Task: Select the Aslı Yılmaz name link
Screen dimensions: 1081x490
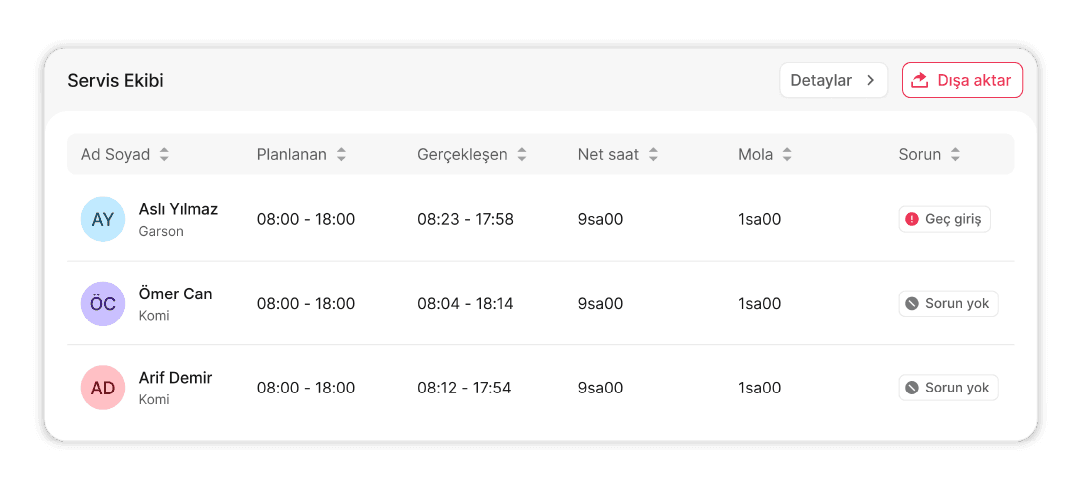Action: pyautogui.click(x=178, y=209)
